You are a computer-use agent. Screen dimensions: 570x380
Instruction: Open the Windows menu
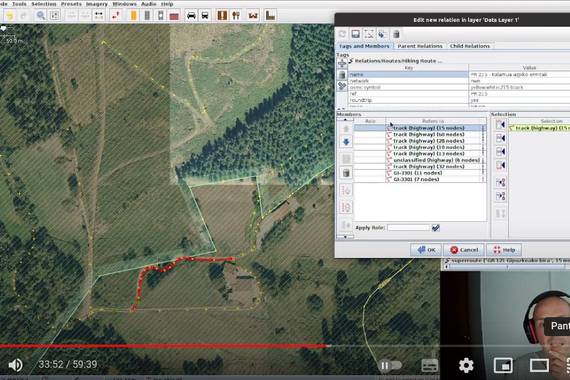124,4
